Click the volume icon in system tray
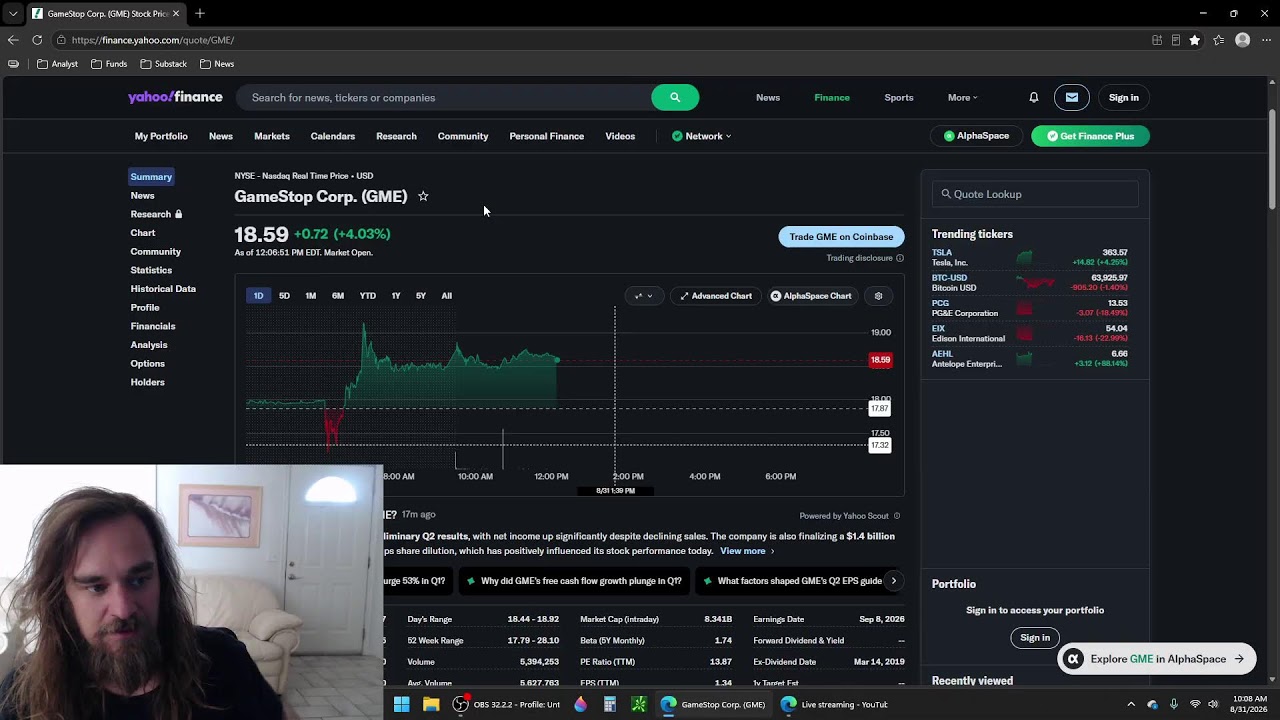The image size is (1280, 720). tap(1214, 704)
